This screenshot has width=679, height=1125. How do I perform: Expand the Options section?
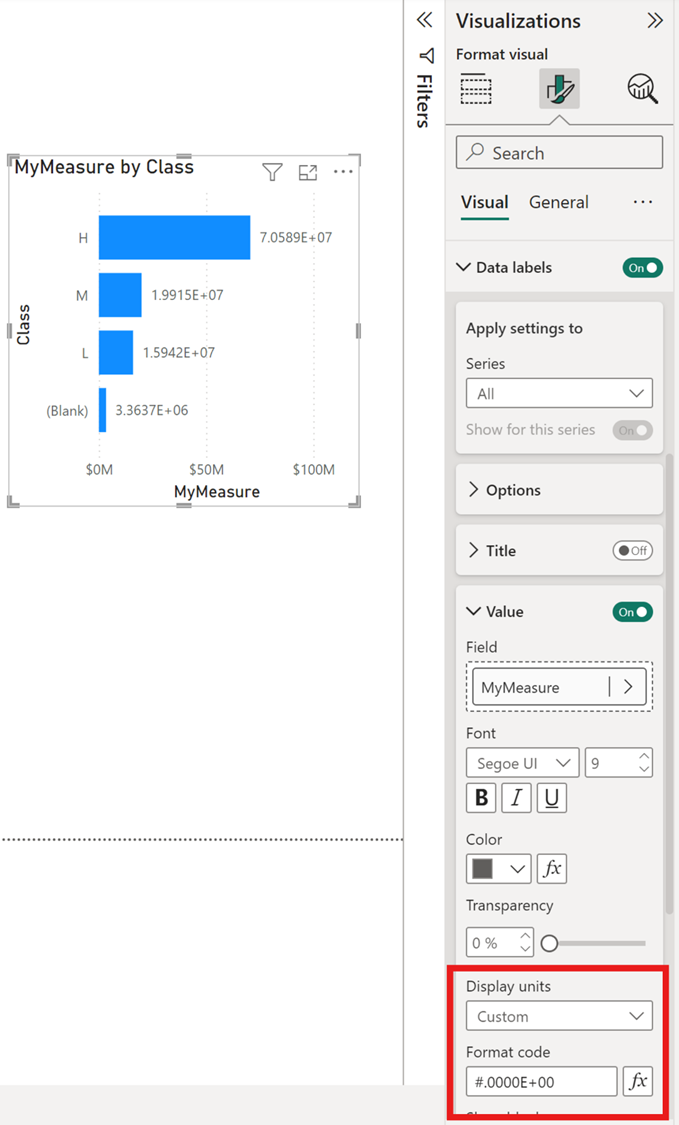click(x=473, y=490)
